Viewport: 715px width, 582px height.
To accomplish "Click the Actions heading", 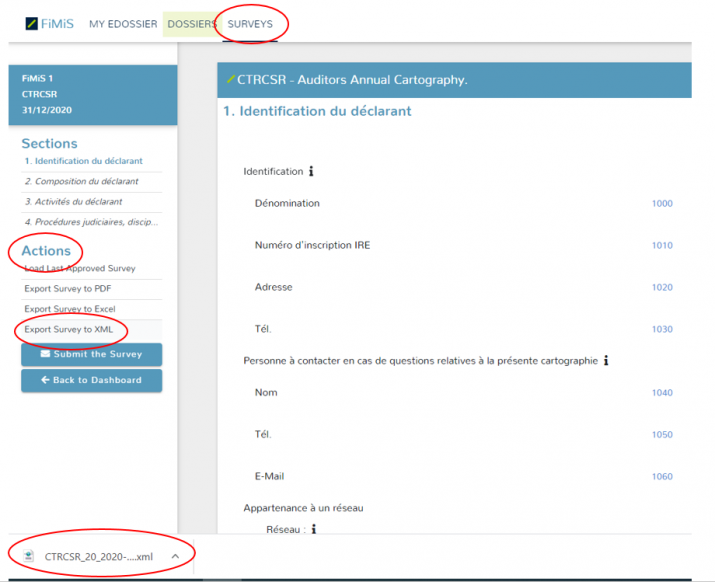I will click(46, 251).
